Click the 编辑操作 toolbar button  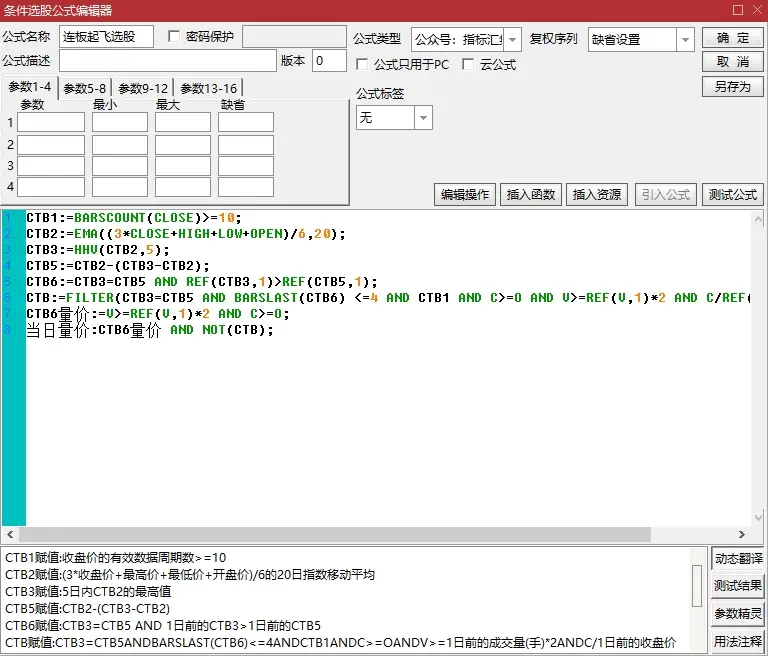coord(465,195)
